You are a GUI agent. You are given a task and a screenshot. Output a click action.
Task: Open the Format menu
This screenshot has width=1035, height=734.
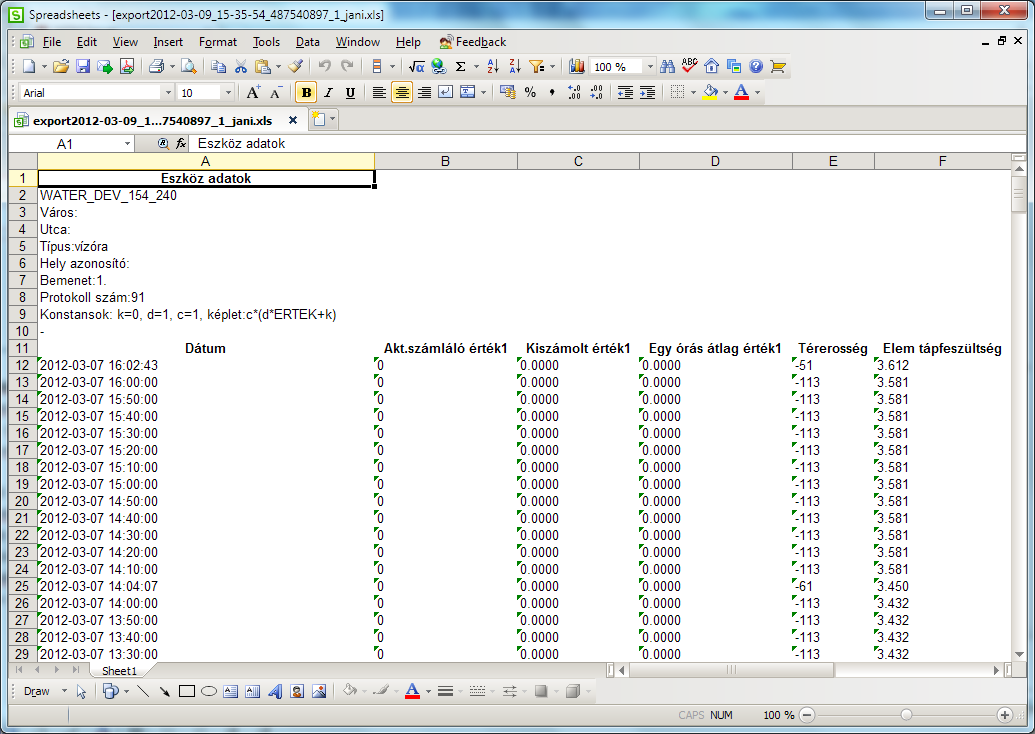click(218, 42)
